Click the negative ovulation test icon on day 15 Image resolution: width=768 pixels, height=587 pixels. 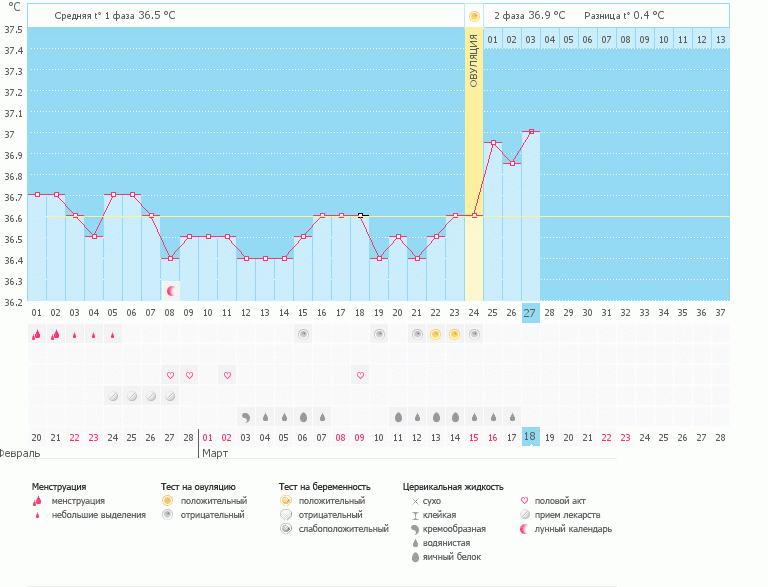302,335
